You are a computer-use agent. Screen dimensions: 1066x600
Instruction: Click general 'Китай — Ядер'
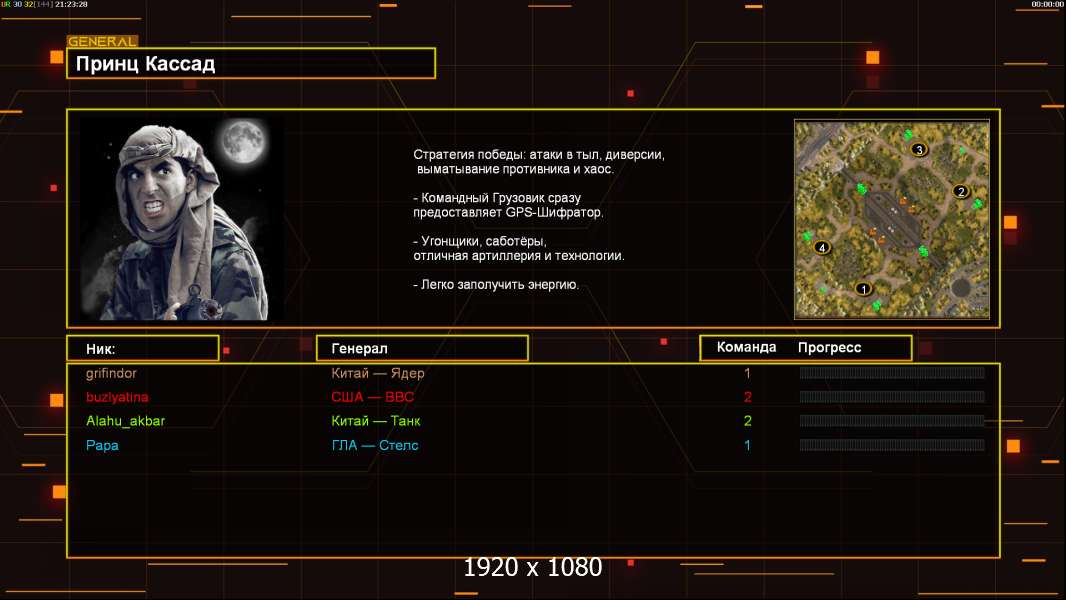[x=378, y=373]
